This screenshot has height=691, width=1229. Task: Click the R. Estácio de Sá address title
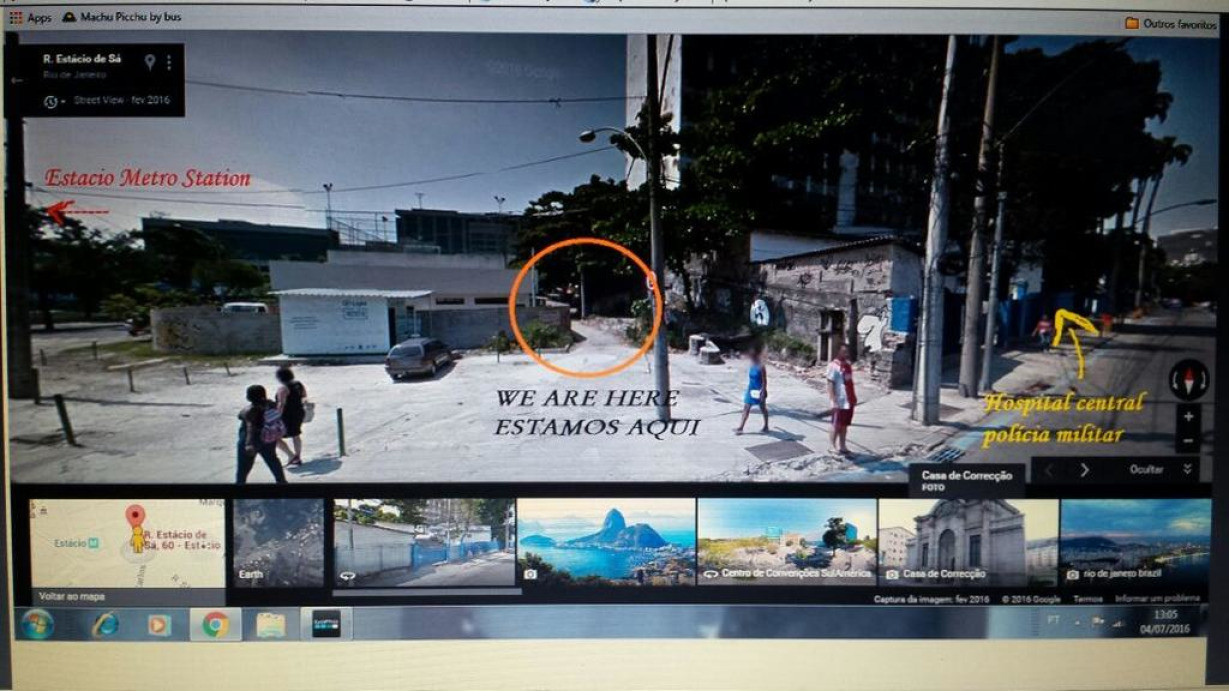click(x=82, y=59)
